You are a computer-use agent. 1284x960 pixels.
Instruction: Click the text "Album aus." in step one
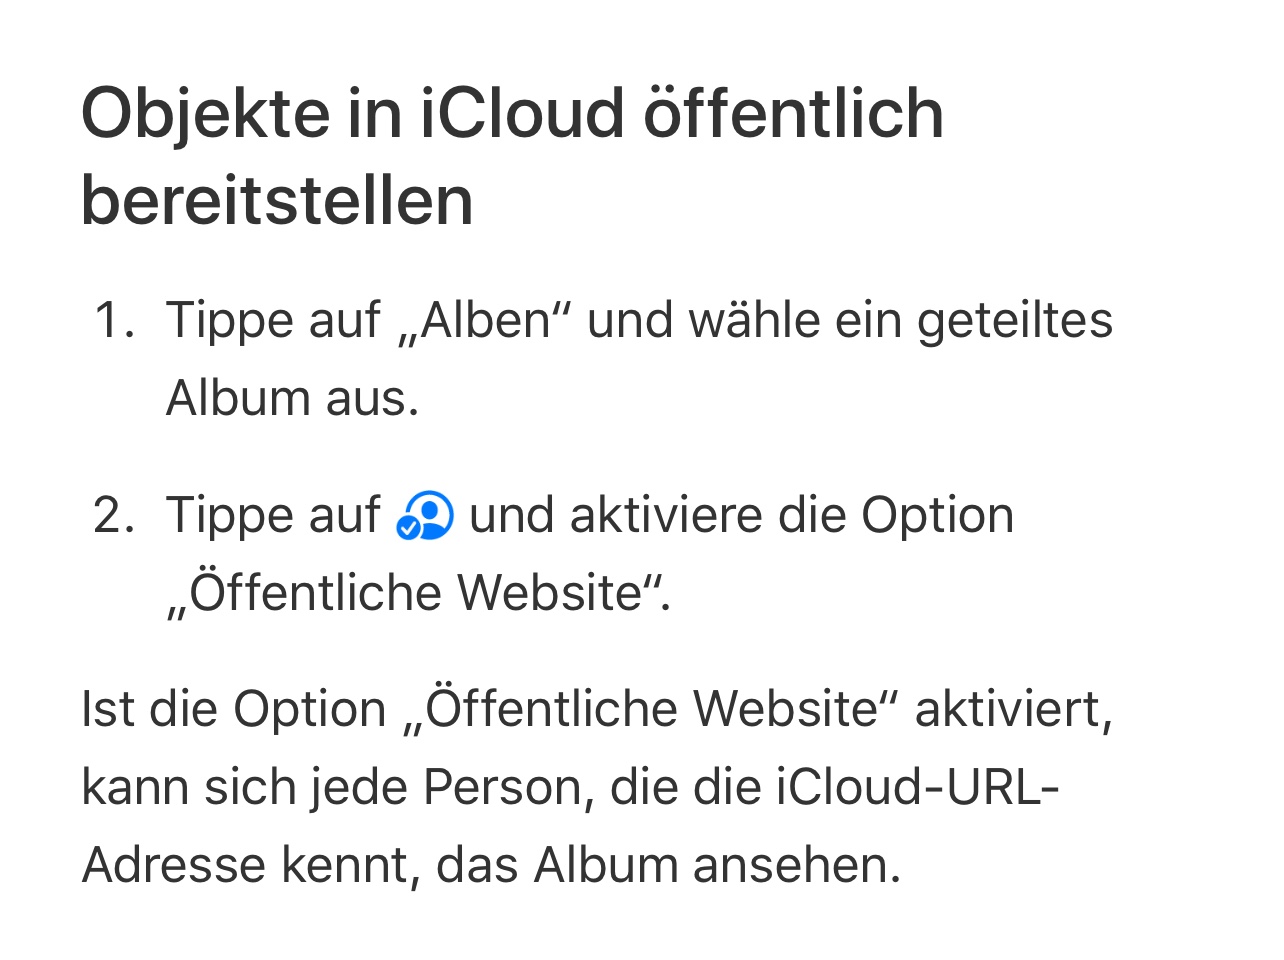coord(292,398)
